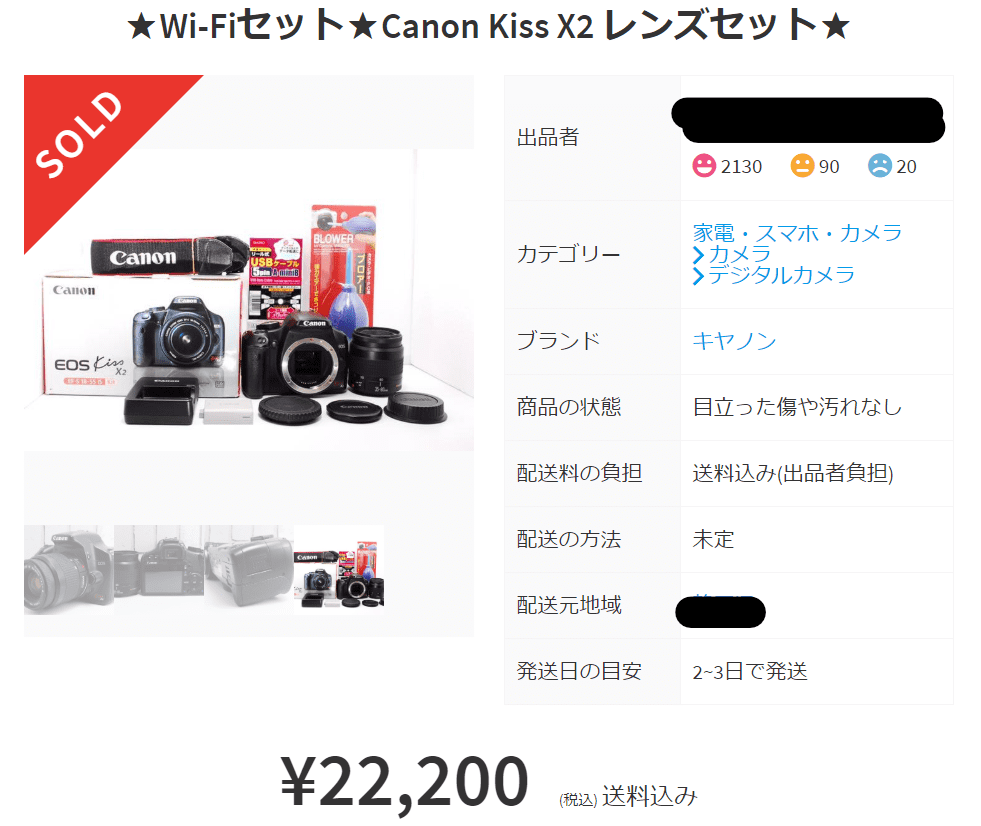The width and height of the screenshot is (981, 826).
Task: Click the chevron before カメラ category
Action: pyautogui.click(x=698, y=255)
